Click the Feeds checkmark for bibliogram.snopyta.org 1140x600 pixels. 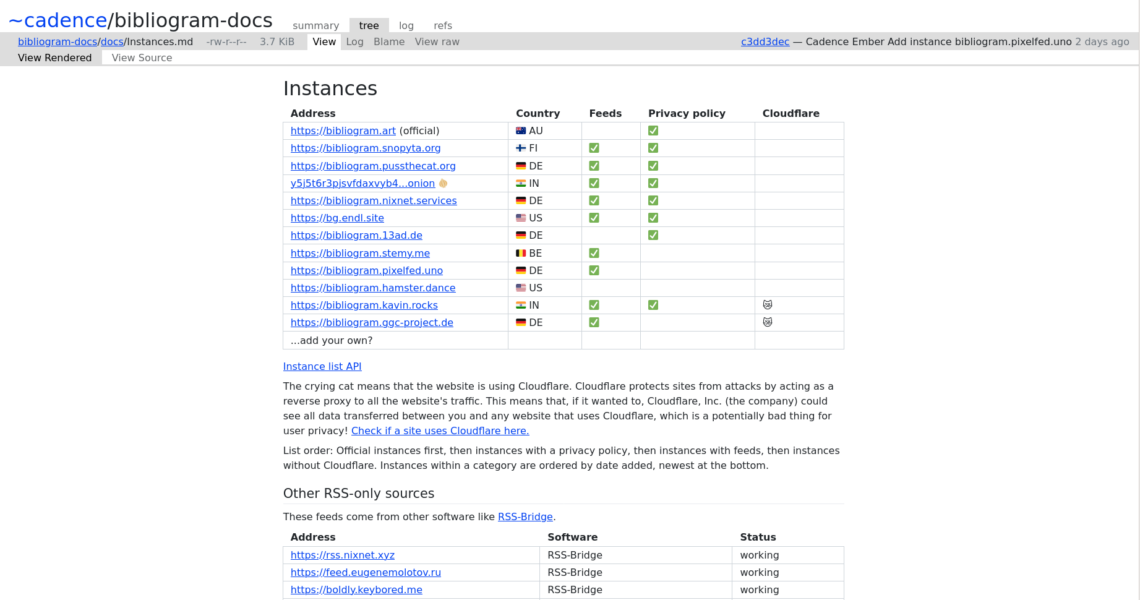[x=594, y=148]
